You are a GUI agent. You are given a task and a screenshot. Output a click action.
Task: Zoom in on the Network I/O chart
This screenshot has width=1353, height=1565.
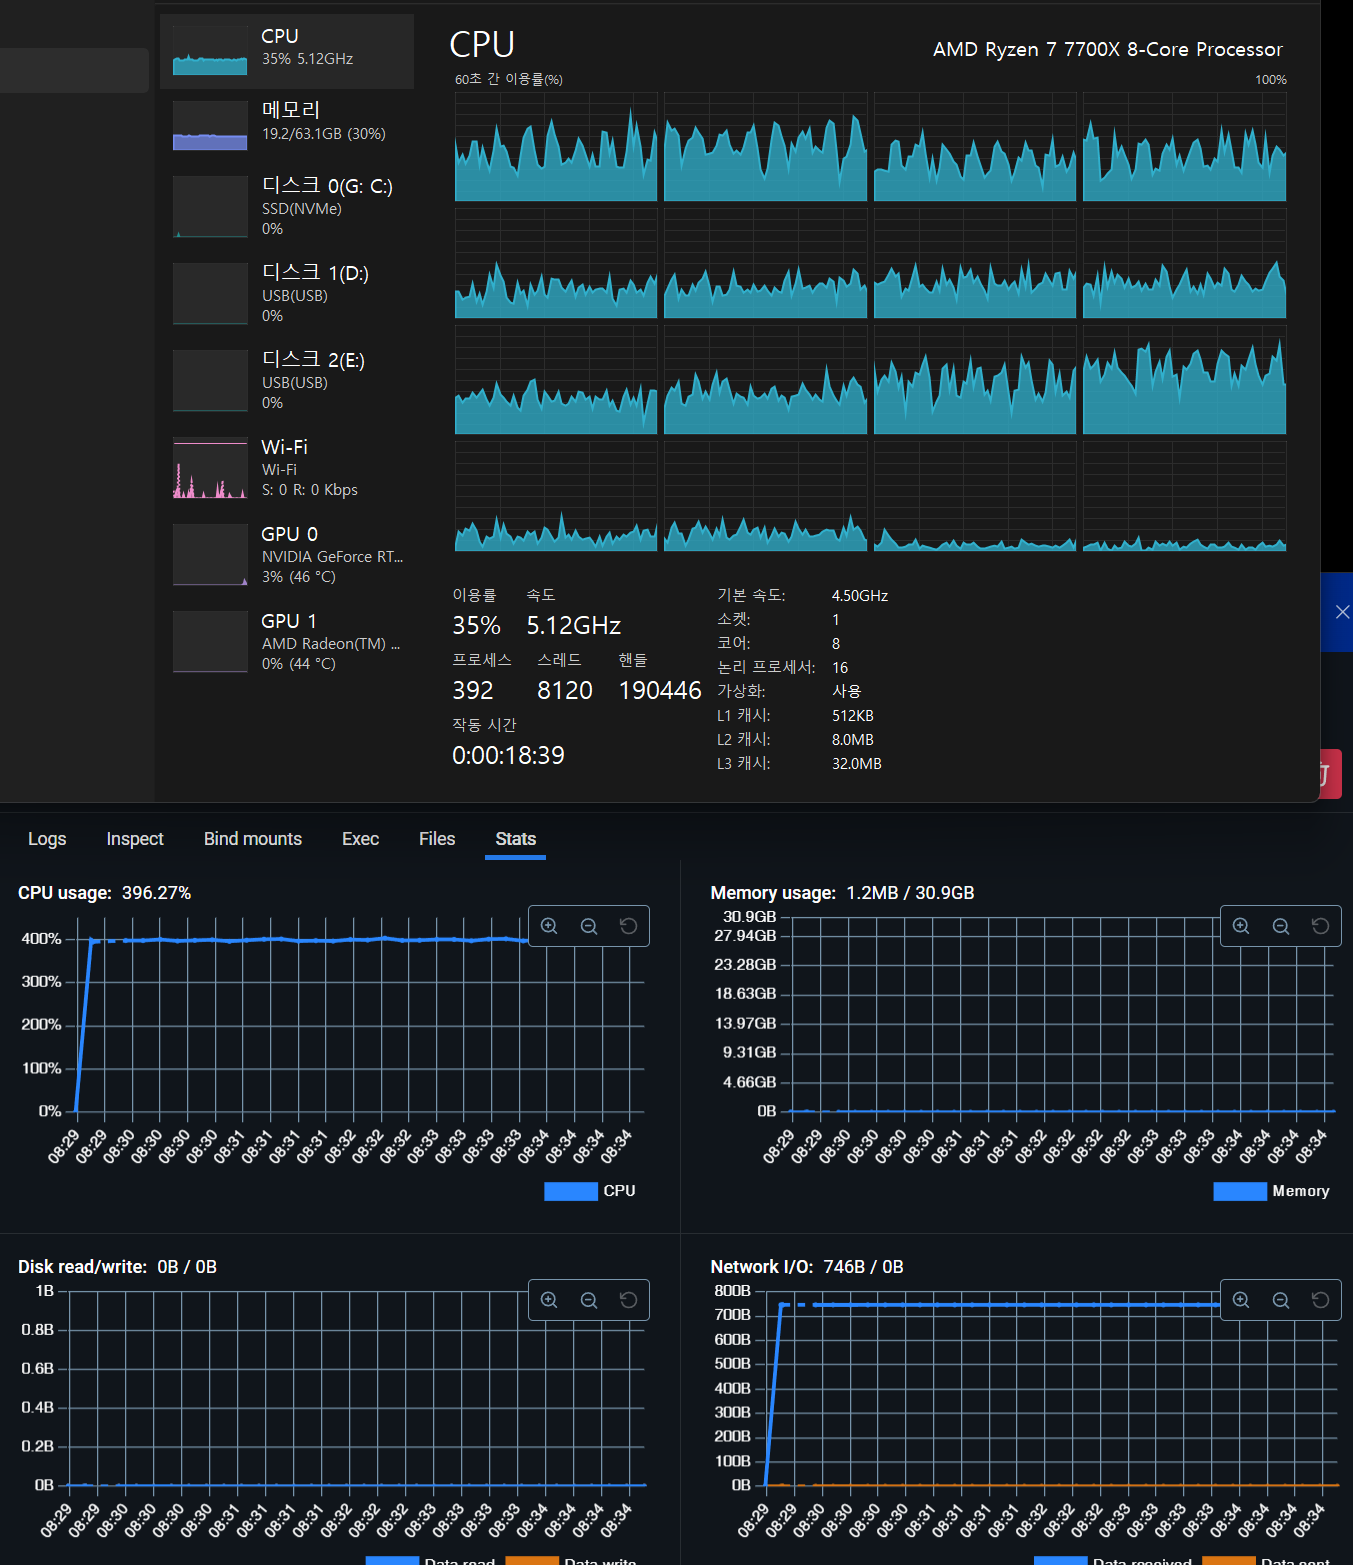click(x=1241, y=1300)
